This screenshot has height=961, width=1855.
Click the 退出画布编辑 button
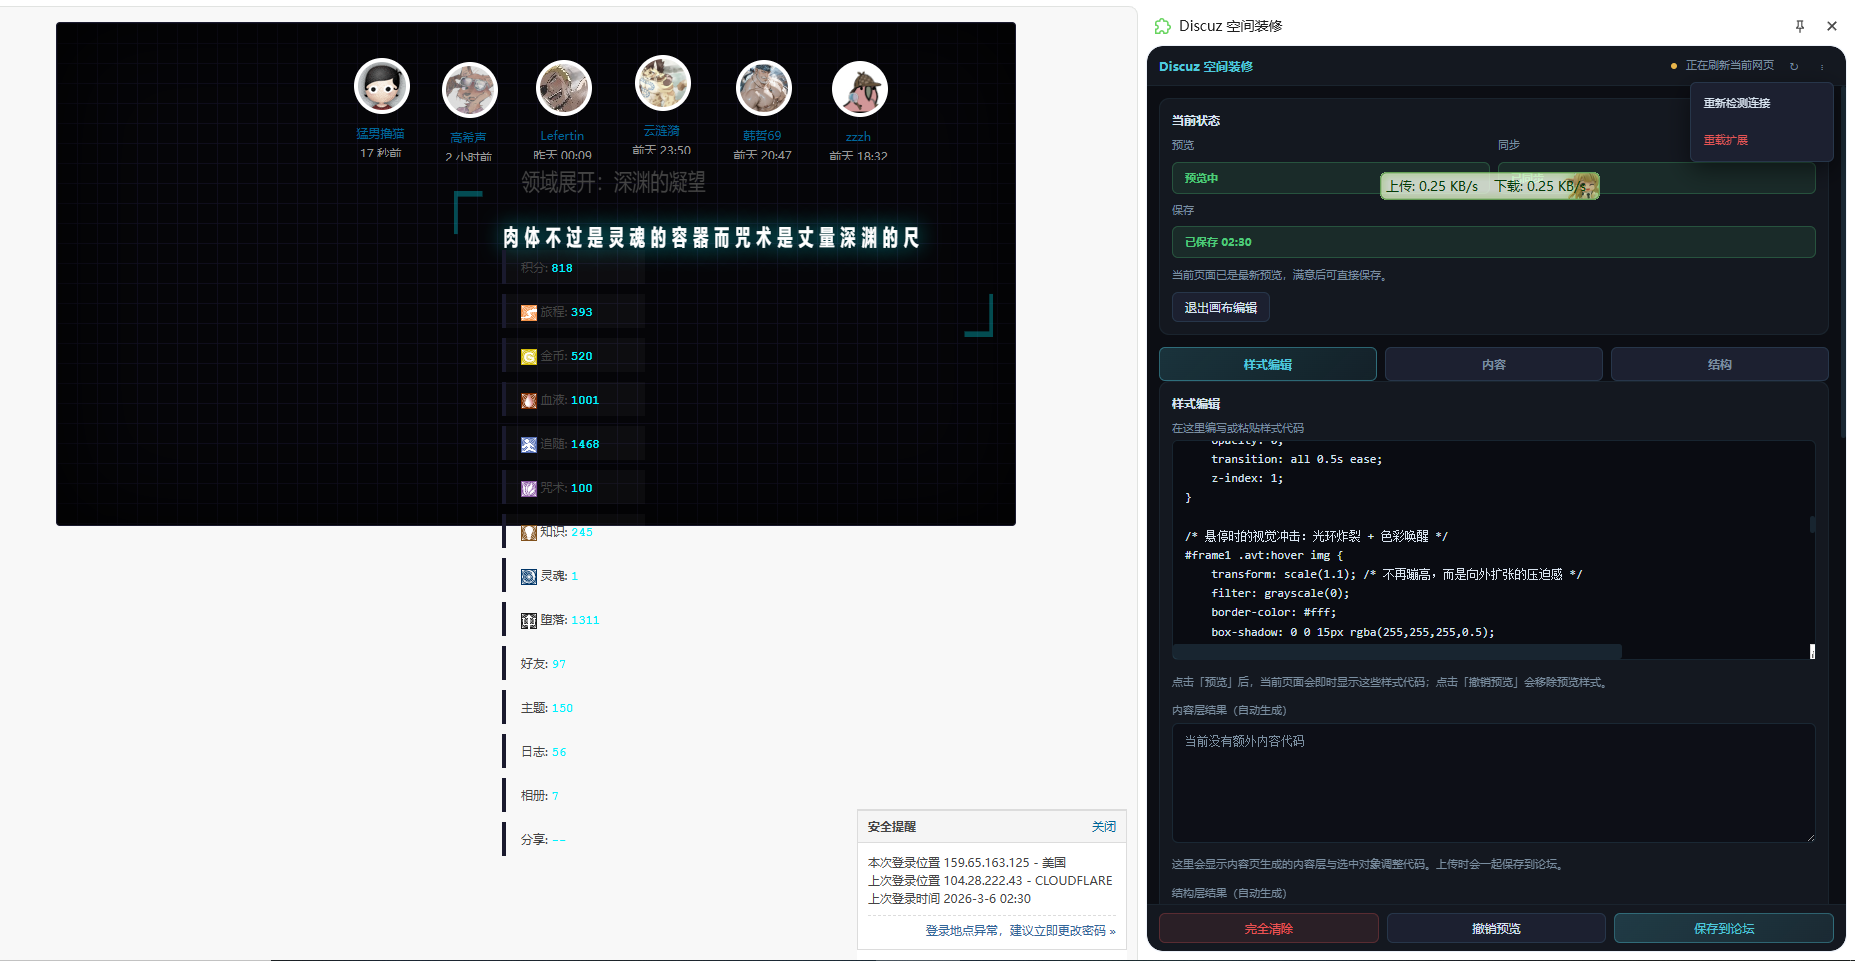click(x=1220, y=308)
